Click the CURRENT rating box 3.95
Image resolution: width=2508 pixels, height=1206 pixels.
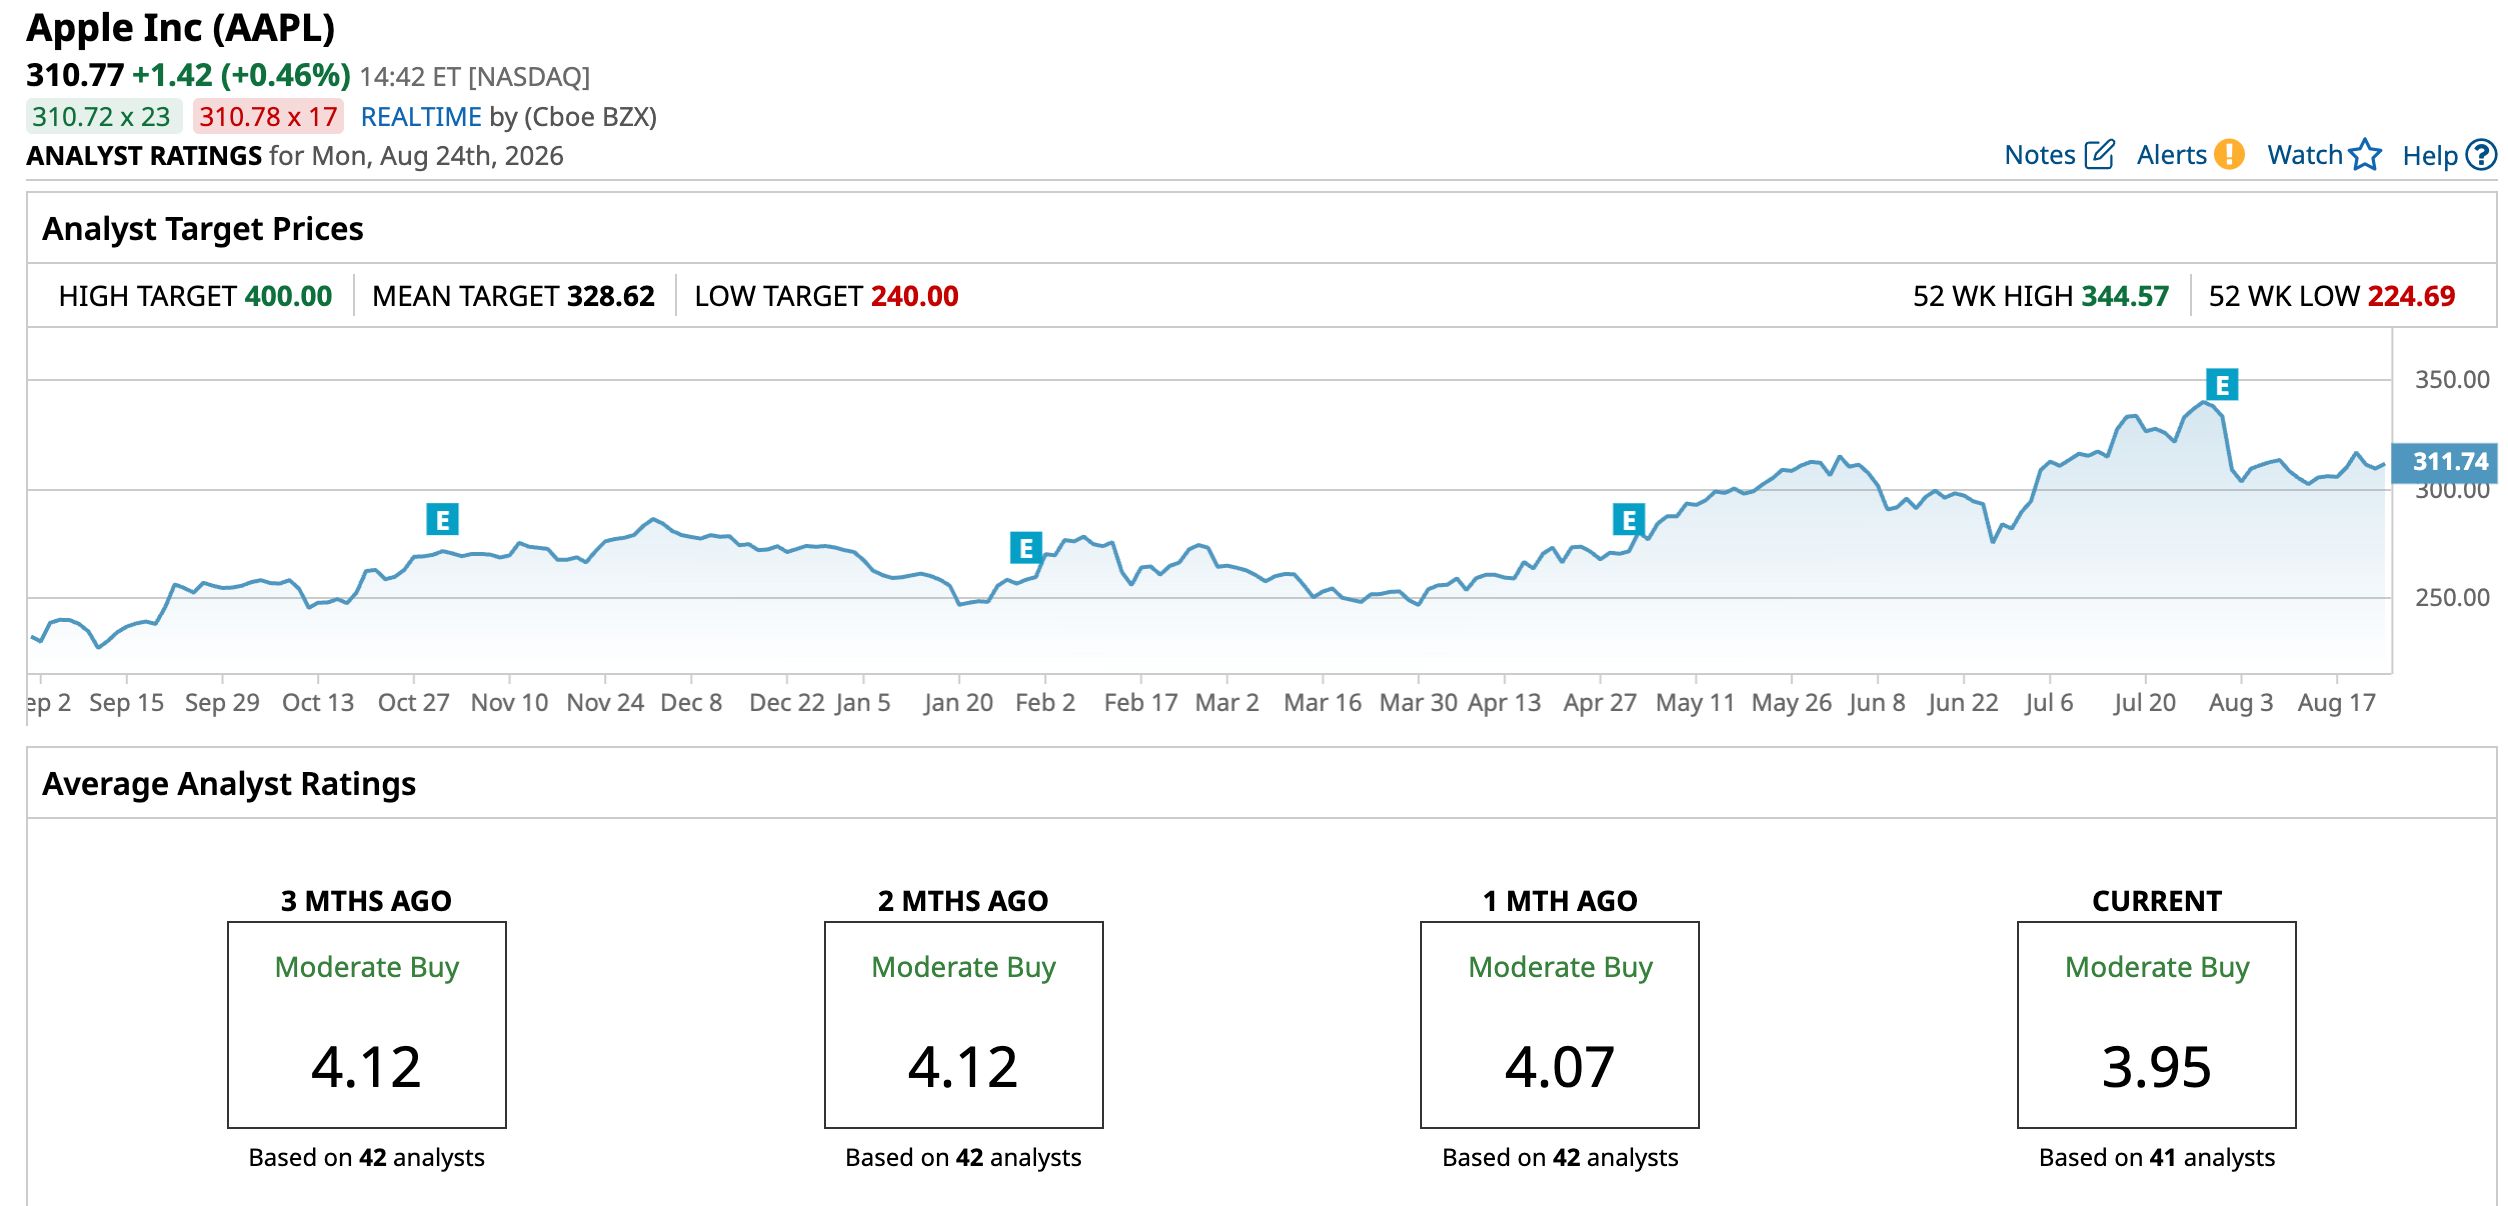pos(2157,1025)
